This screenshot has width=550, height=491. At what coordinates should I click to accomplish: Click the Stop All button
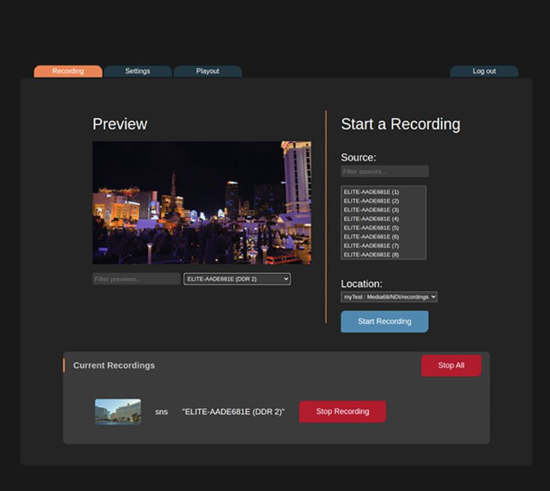pyautogui.click(x=451, y=365)
